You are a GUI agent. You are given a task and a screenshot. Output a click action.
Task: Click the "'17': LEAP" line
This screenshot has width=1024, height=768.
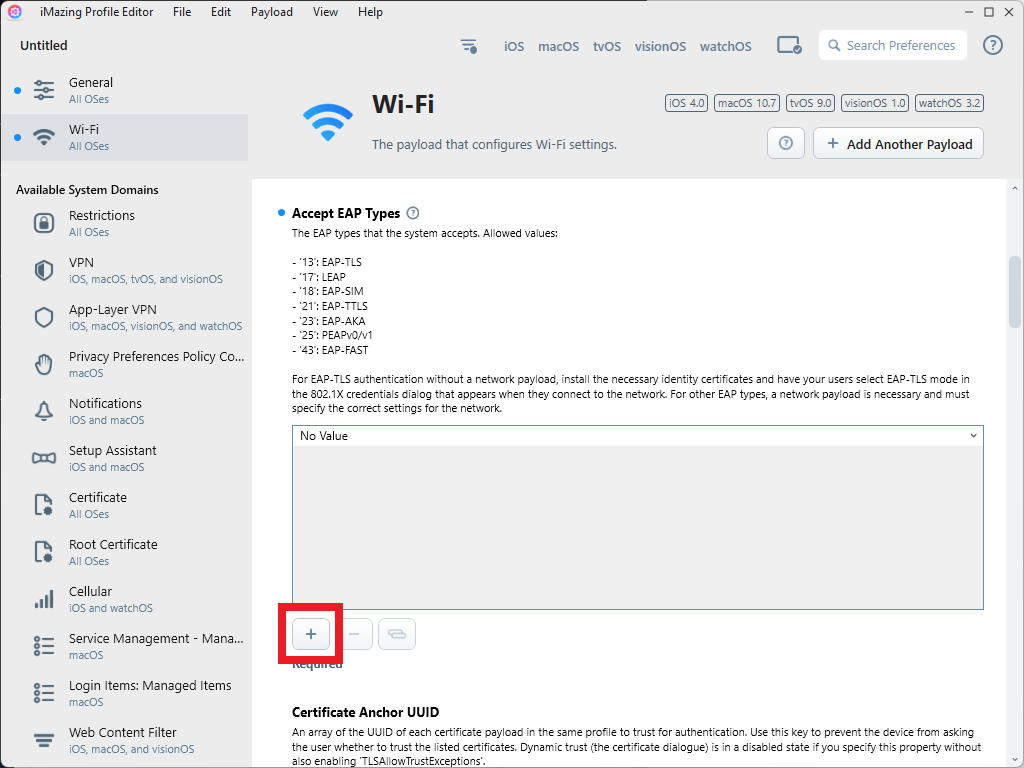click(x=319, y=277)
